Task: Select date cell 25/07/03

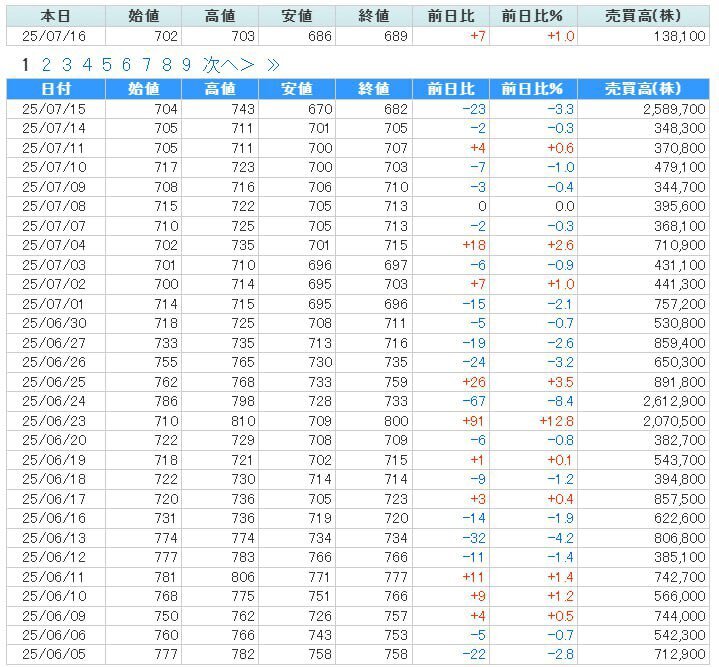Action: tap(54, 265)
